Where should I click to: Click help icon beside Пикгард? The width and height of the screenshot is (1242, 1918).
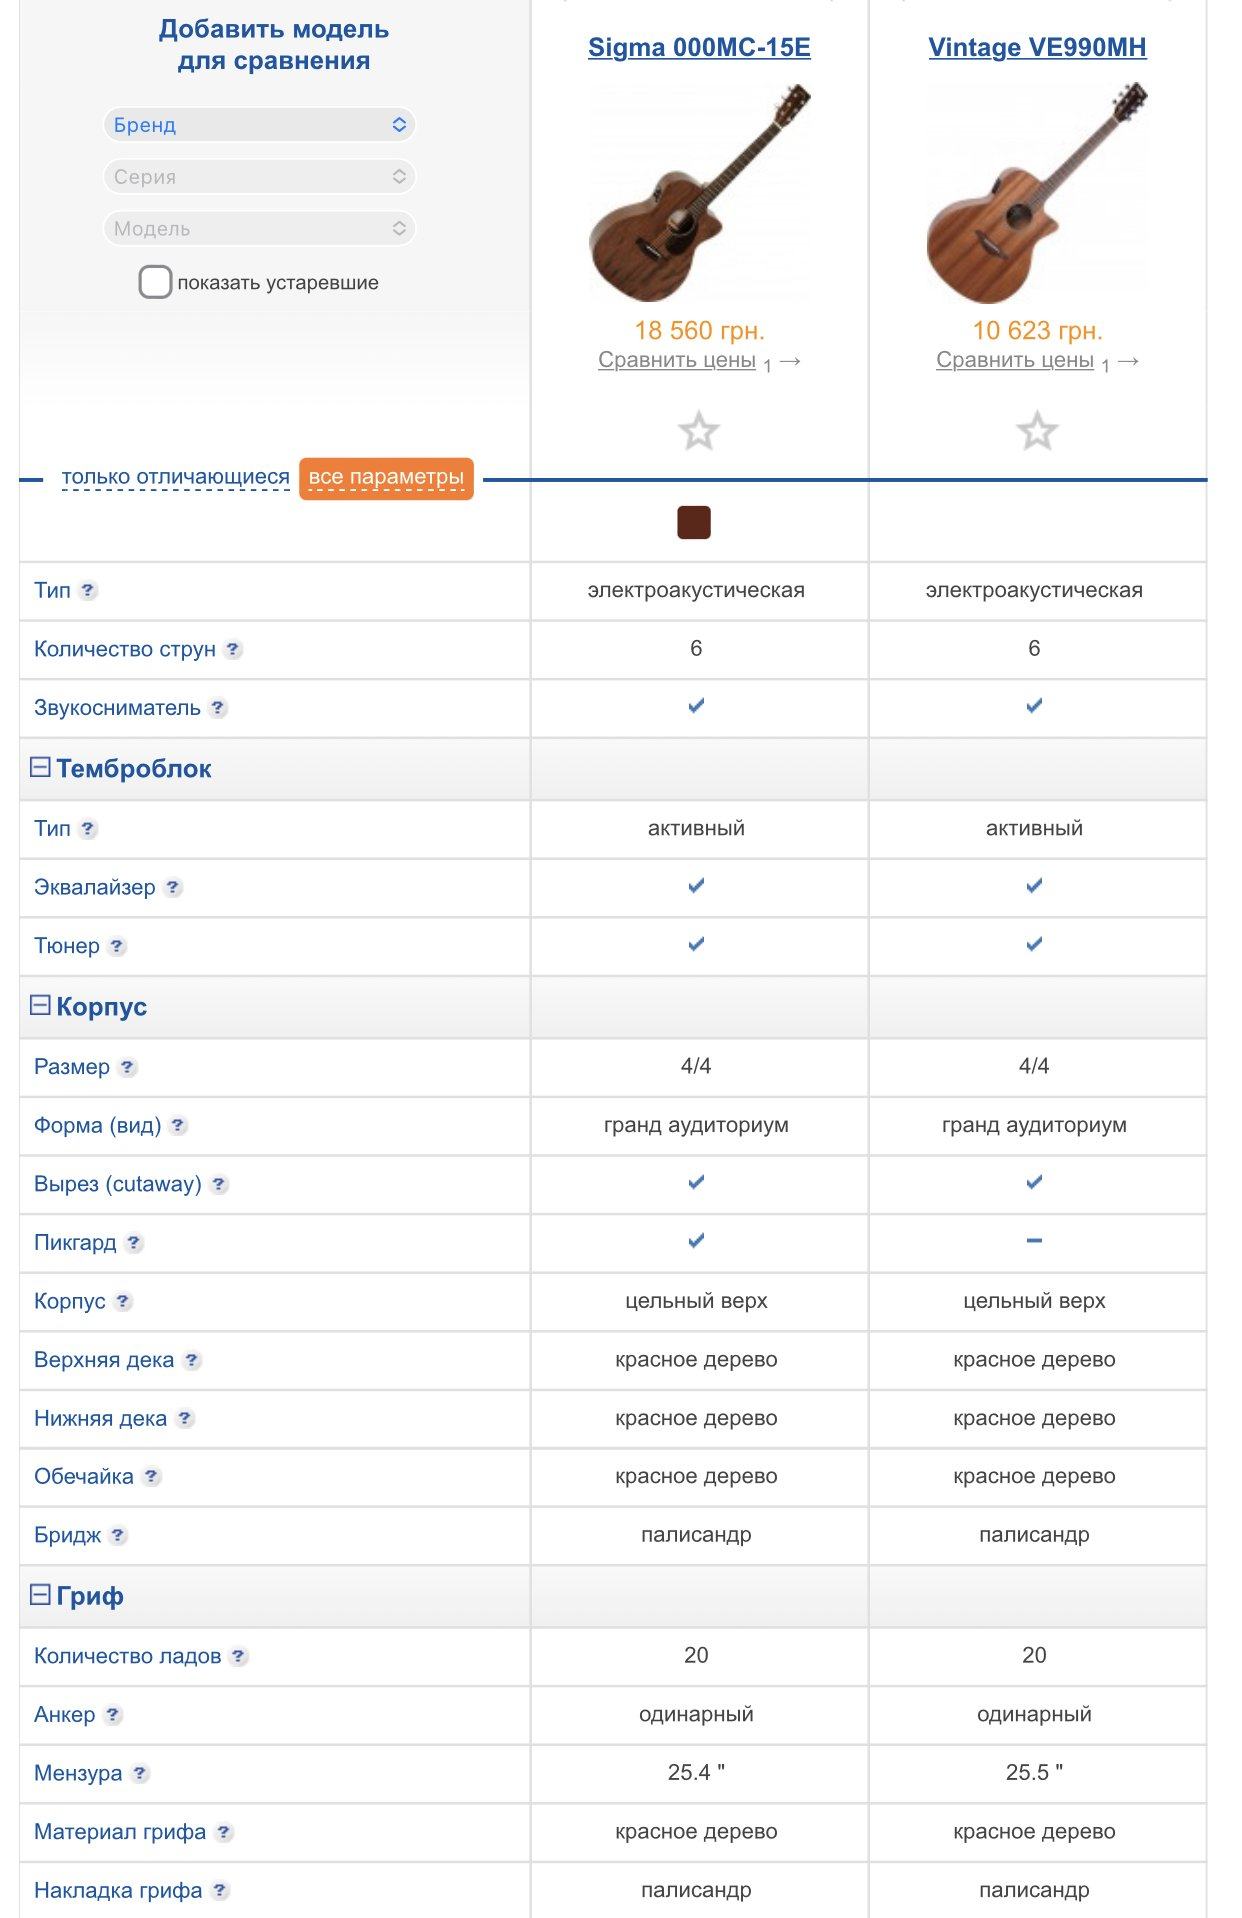coord(134,1243)
